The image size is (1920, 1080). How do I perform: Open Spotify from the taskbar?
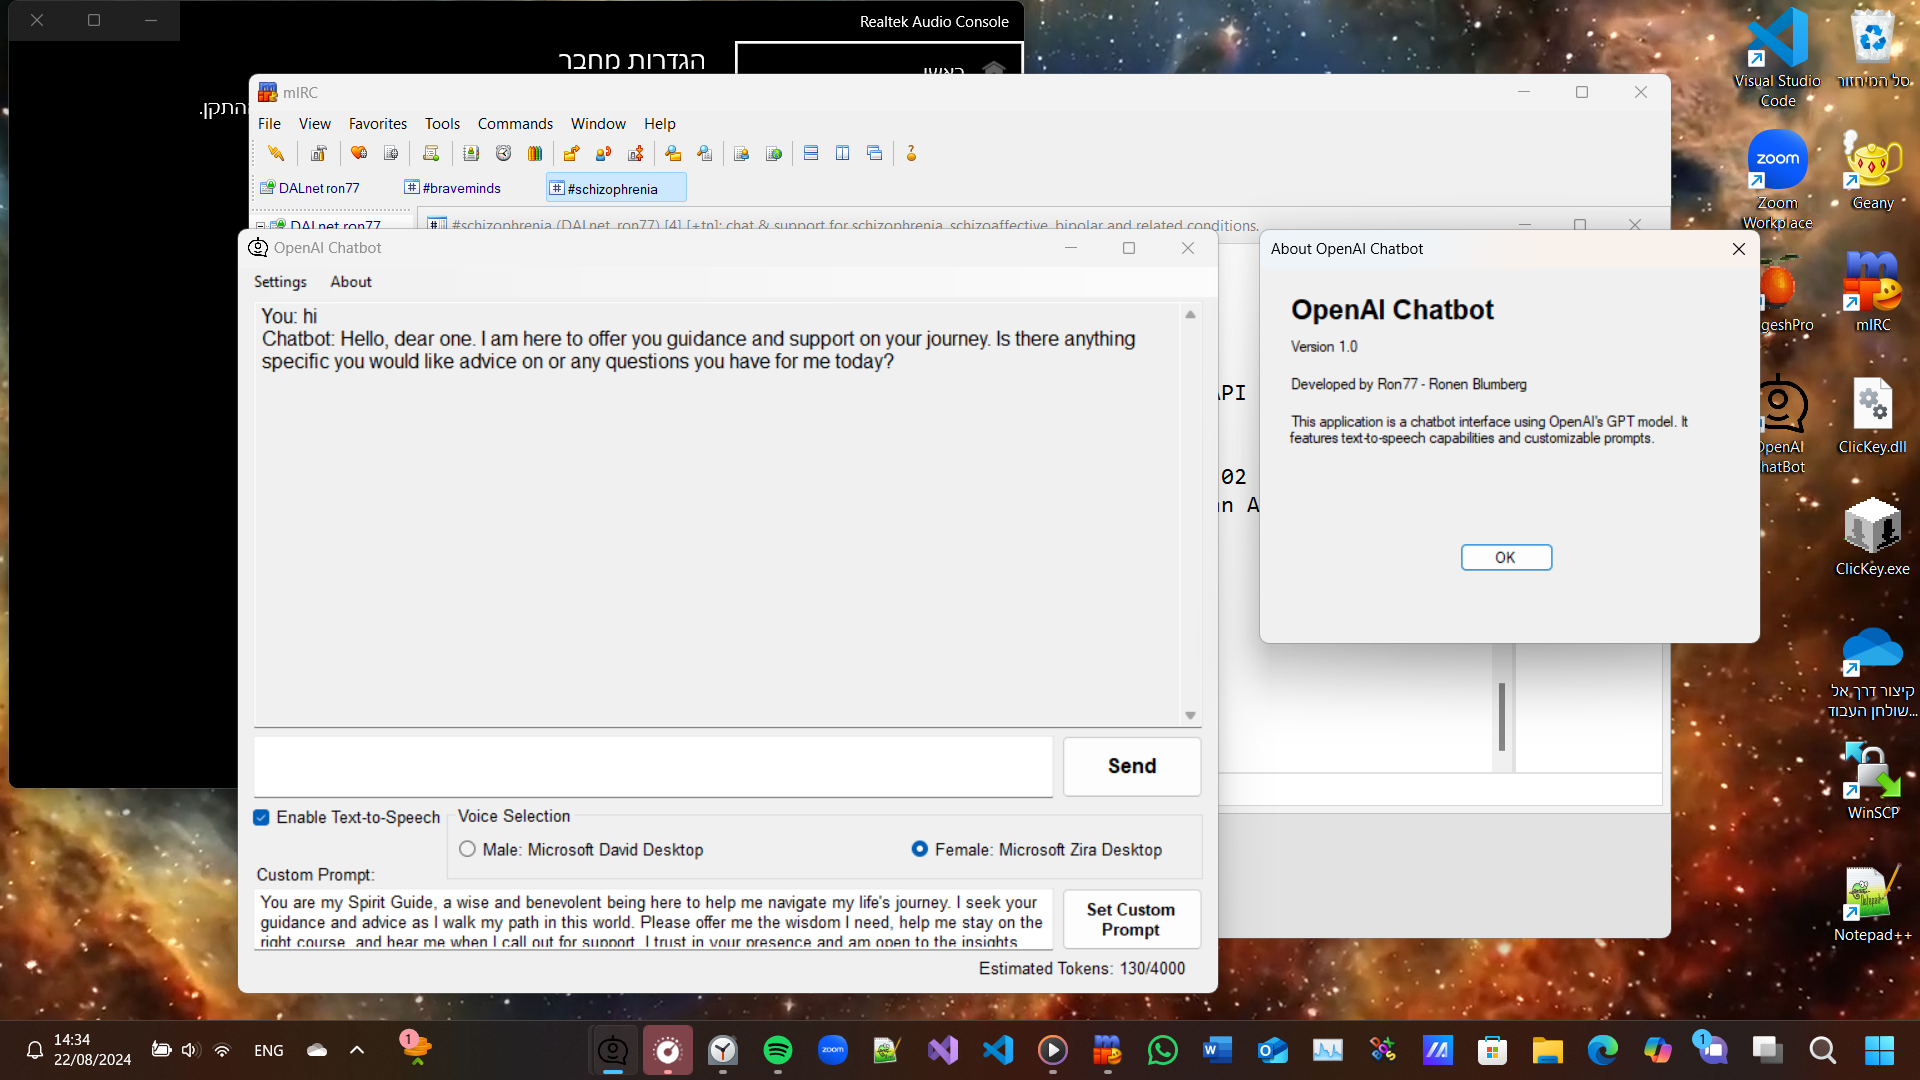[777, 1050]
